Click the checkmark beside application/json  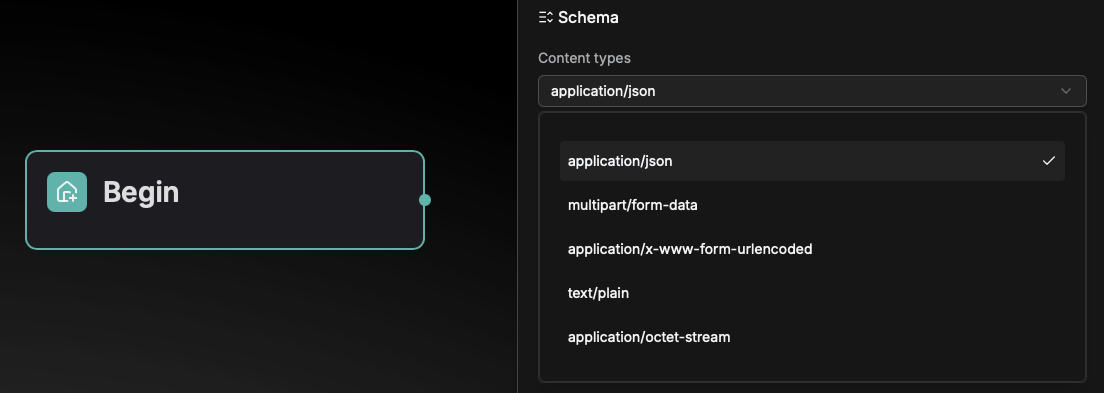(x=1048, y=161)
